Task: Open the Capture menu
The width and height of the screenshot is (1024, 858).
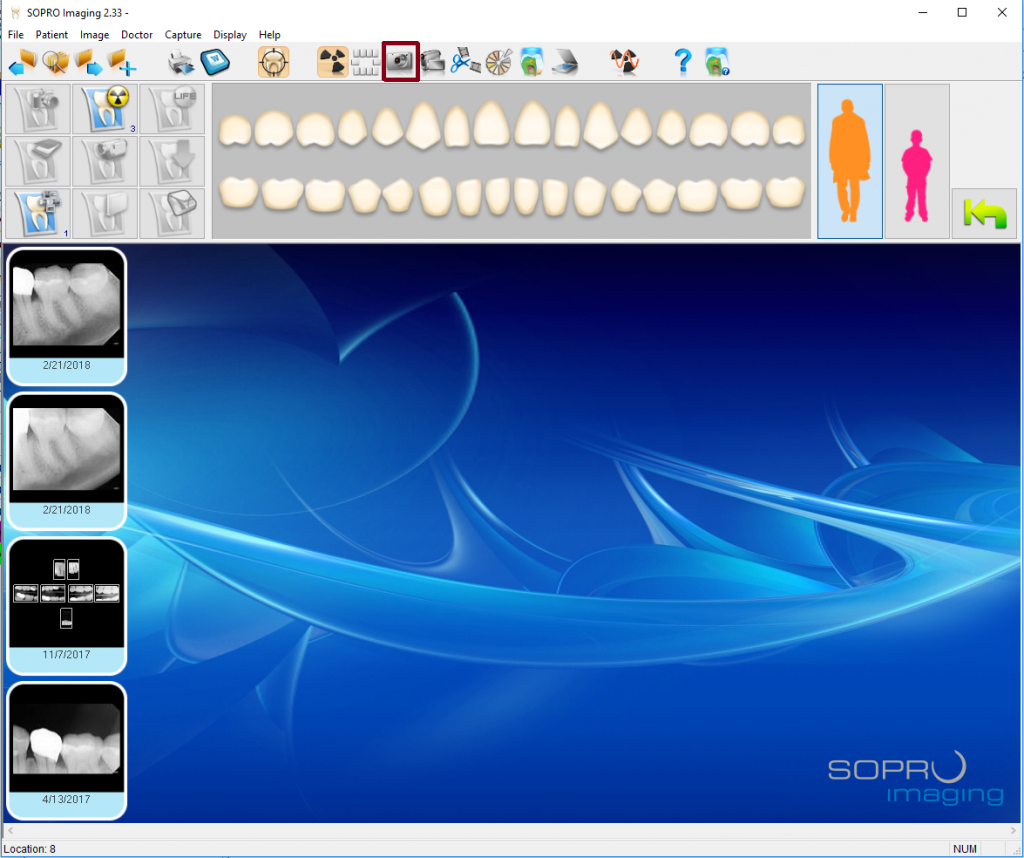Action: click(x=183, y=34)
